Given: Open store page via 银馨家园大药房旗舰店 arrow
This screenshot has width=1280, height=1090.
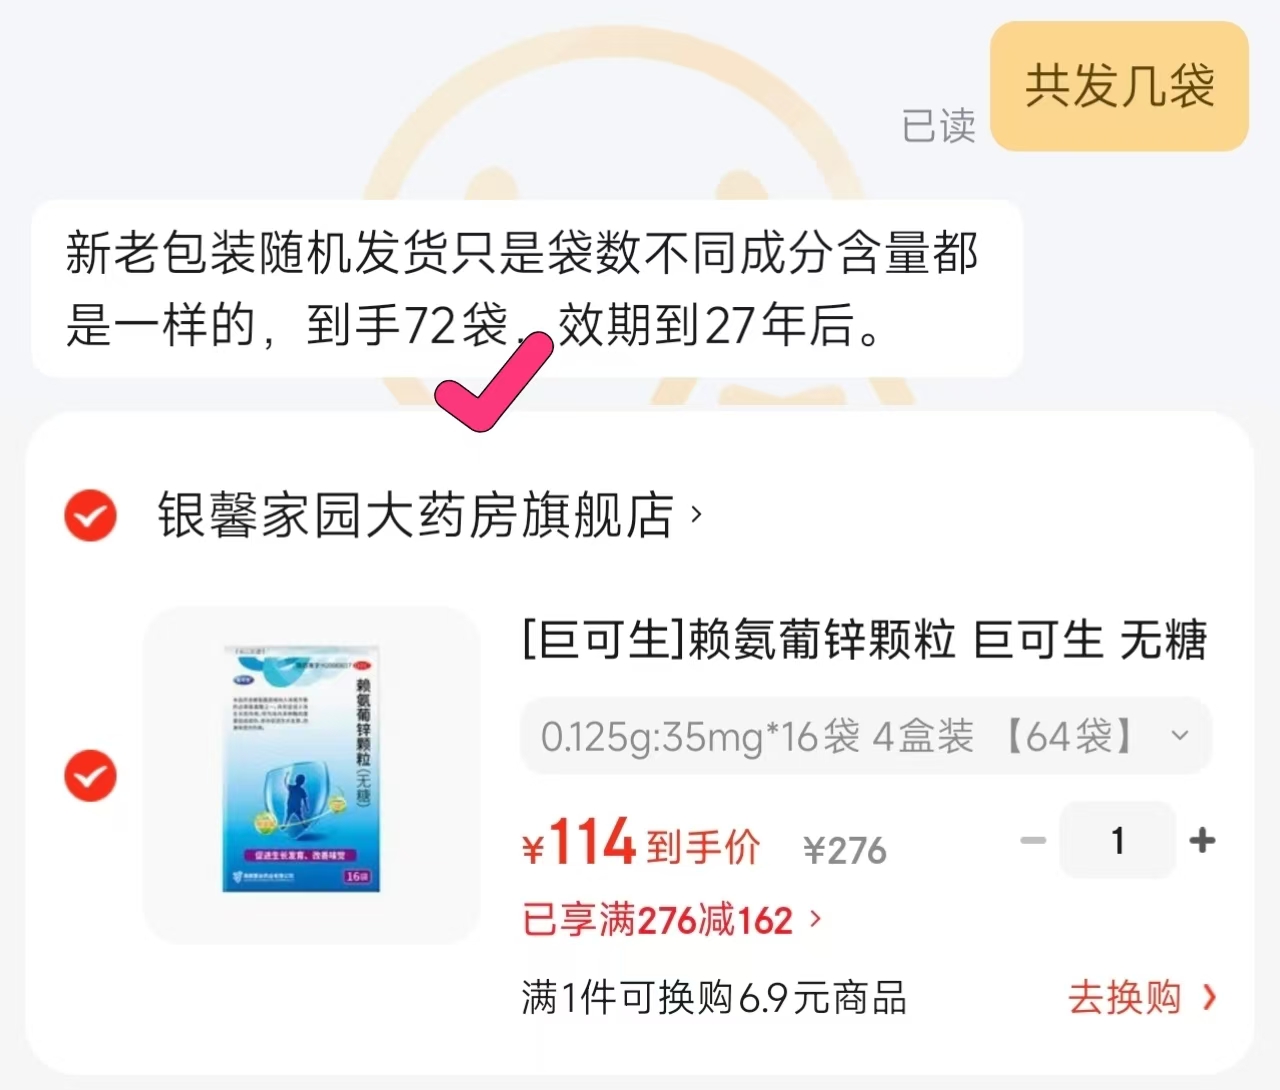Looking at the screenshot, I should (x=695, y=515).
